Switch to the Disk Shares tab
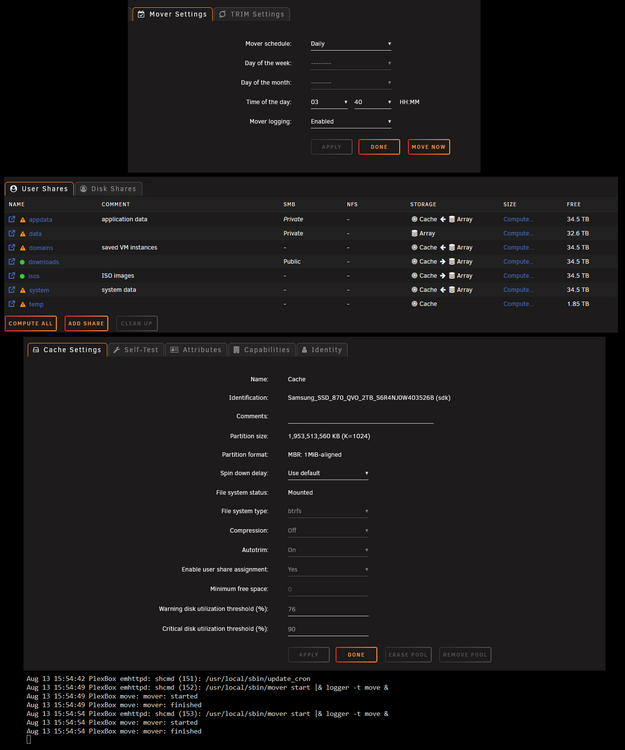625x750 pixels. point(108,189)
